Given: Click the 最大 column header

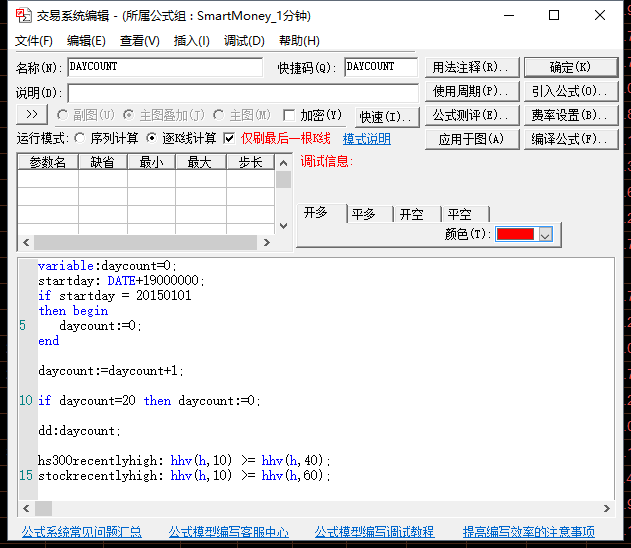Looking at the screenshot, I should click(200, 162).
